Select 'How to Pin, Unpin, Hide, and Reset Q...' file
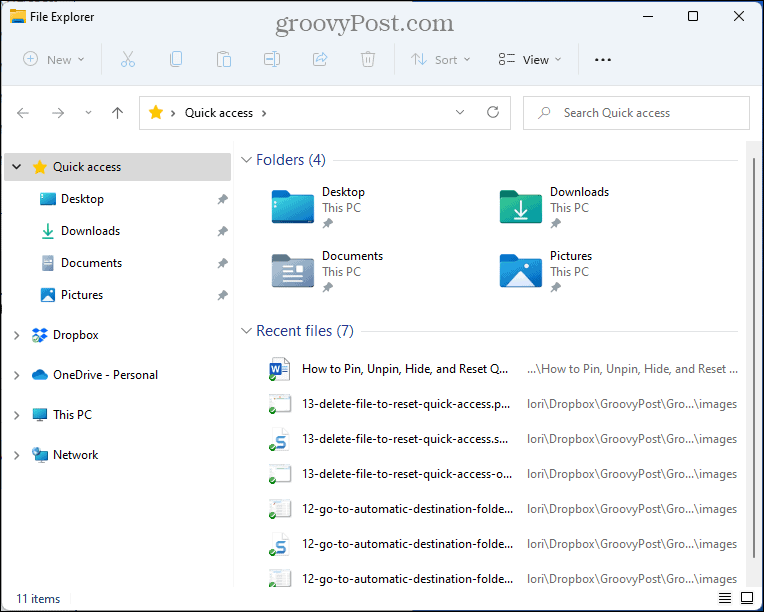The width and height of the screenshot is (764, 612). click(503, 369)
